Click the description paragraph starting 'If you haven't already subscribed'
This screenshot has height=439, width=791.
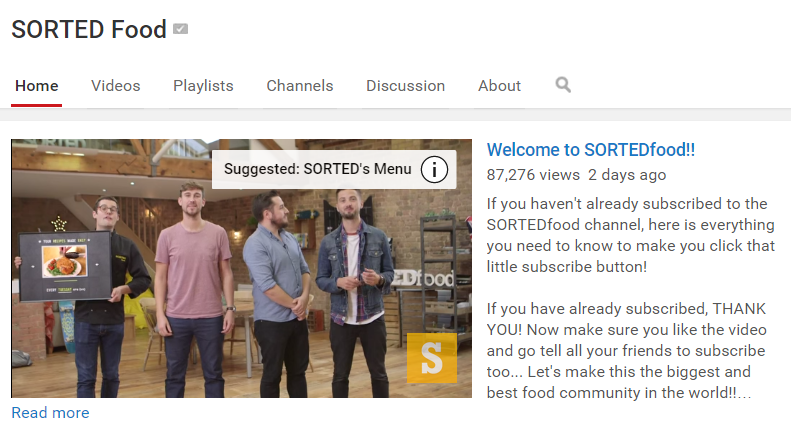[x=631, y=235]
